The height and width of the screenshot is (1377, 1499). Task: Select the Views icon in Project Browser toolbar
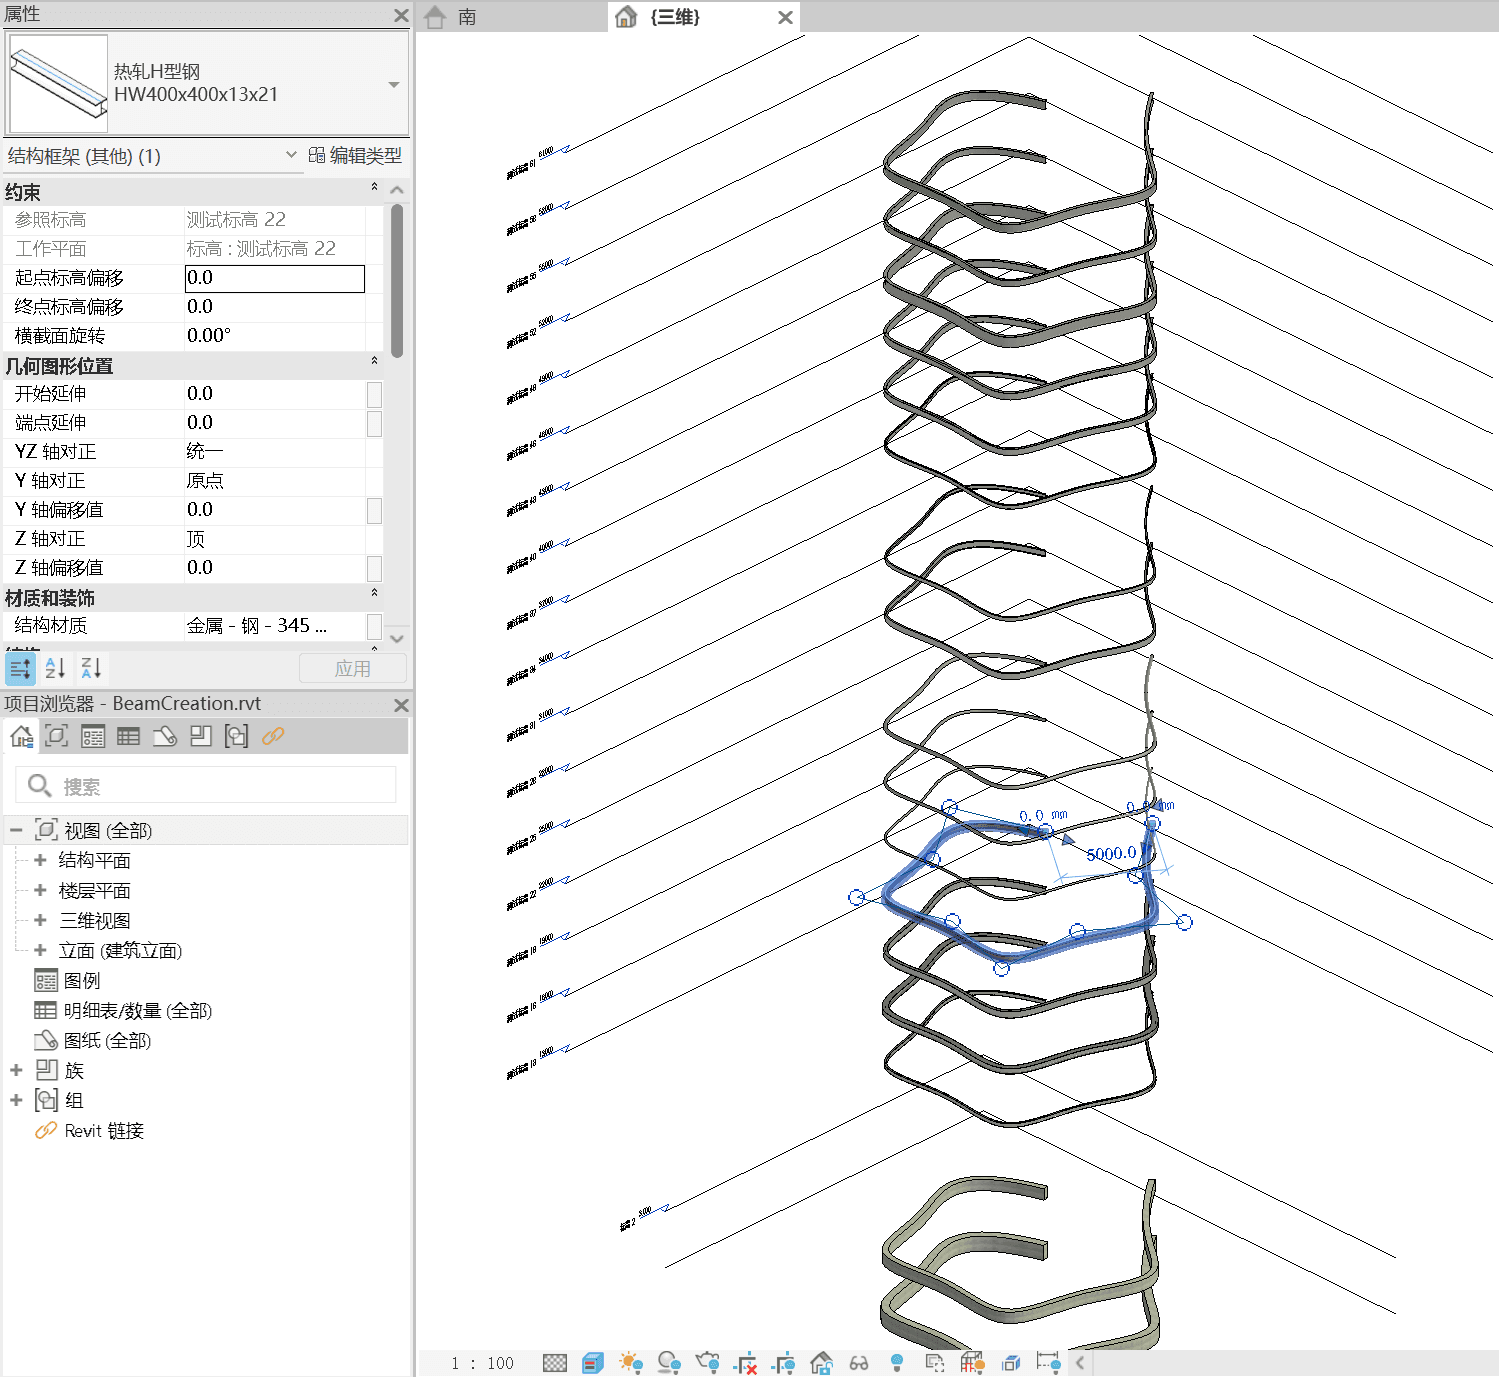[57, 737]
